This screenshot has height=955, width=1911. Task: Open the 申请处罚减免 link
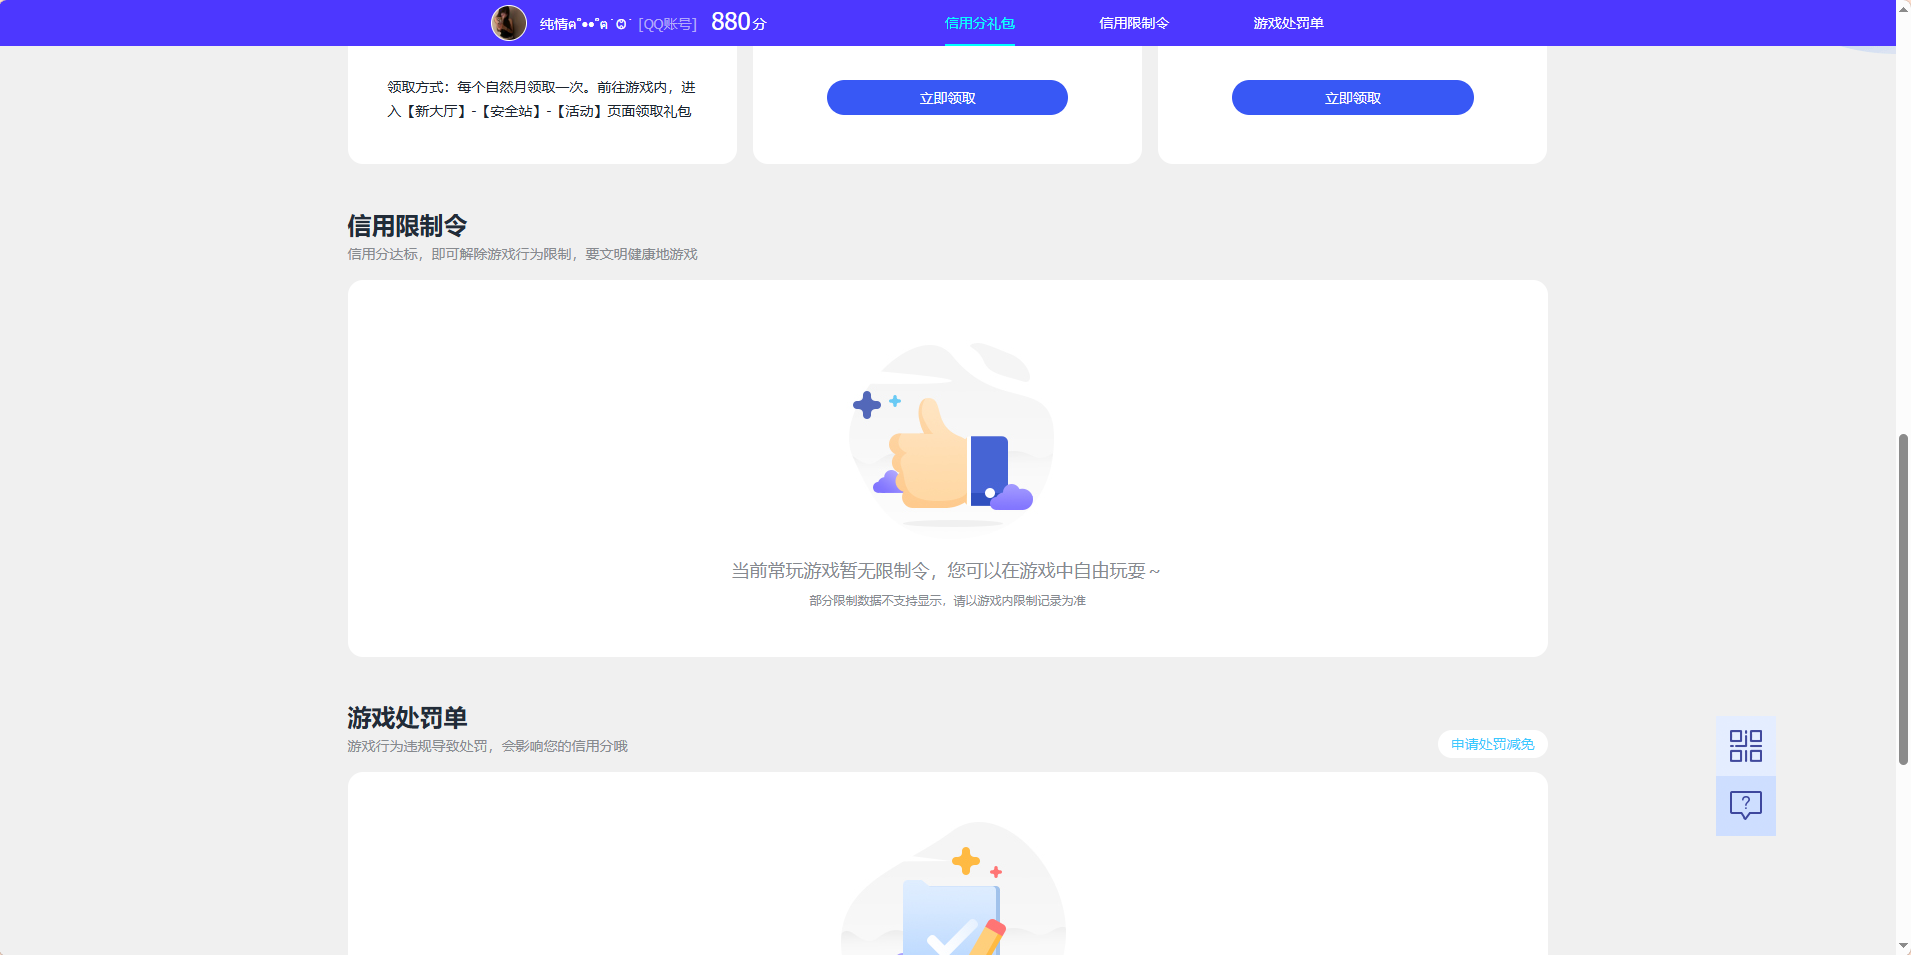[1492, 744]
